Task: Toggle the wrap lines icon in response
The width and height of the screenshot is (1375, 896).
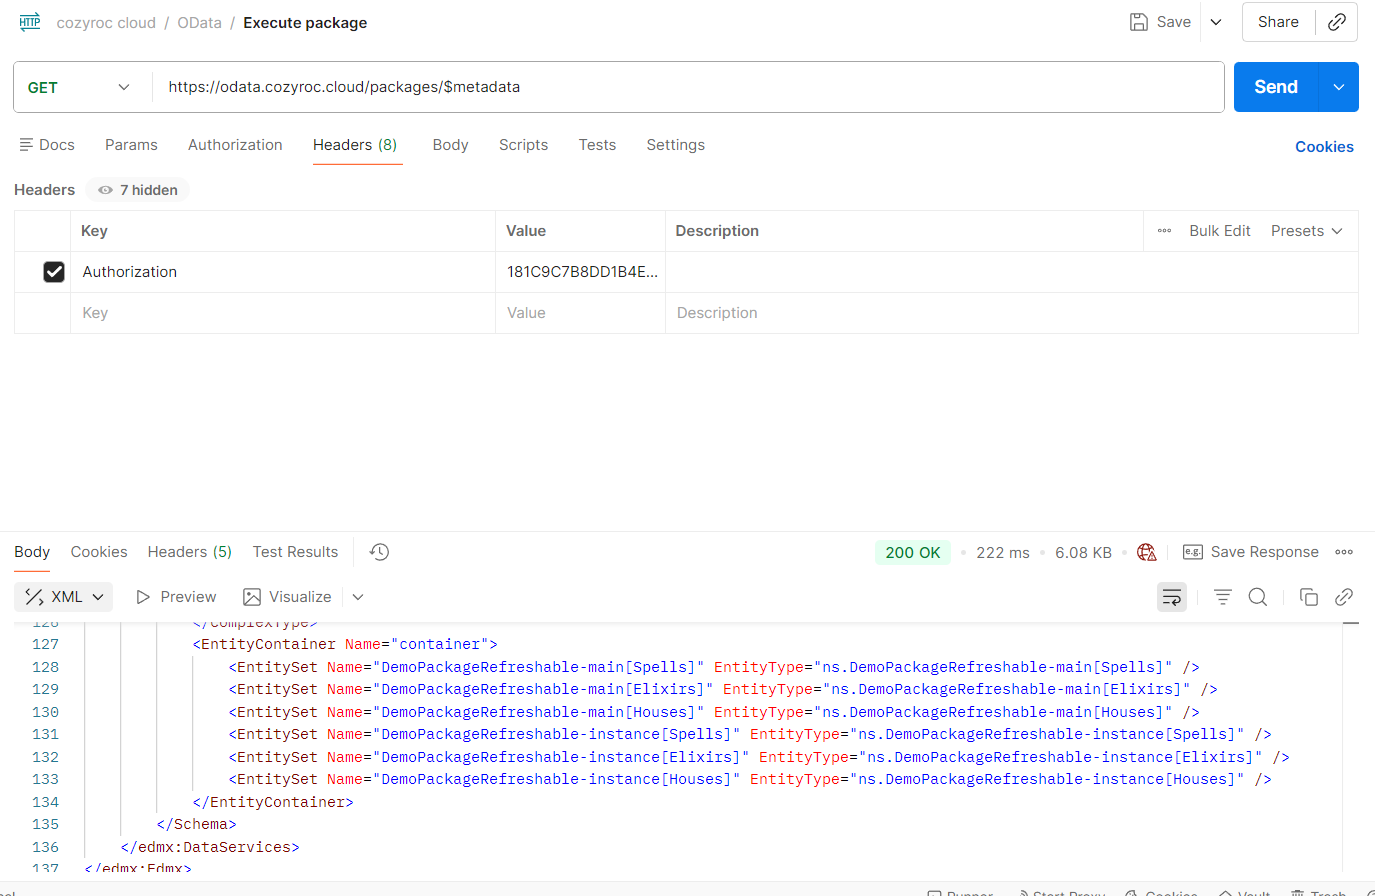Action: 1172,597
